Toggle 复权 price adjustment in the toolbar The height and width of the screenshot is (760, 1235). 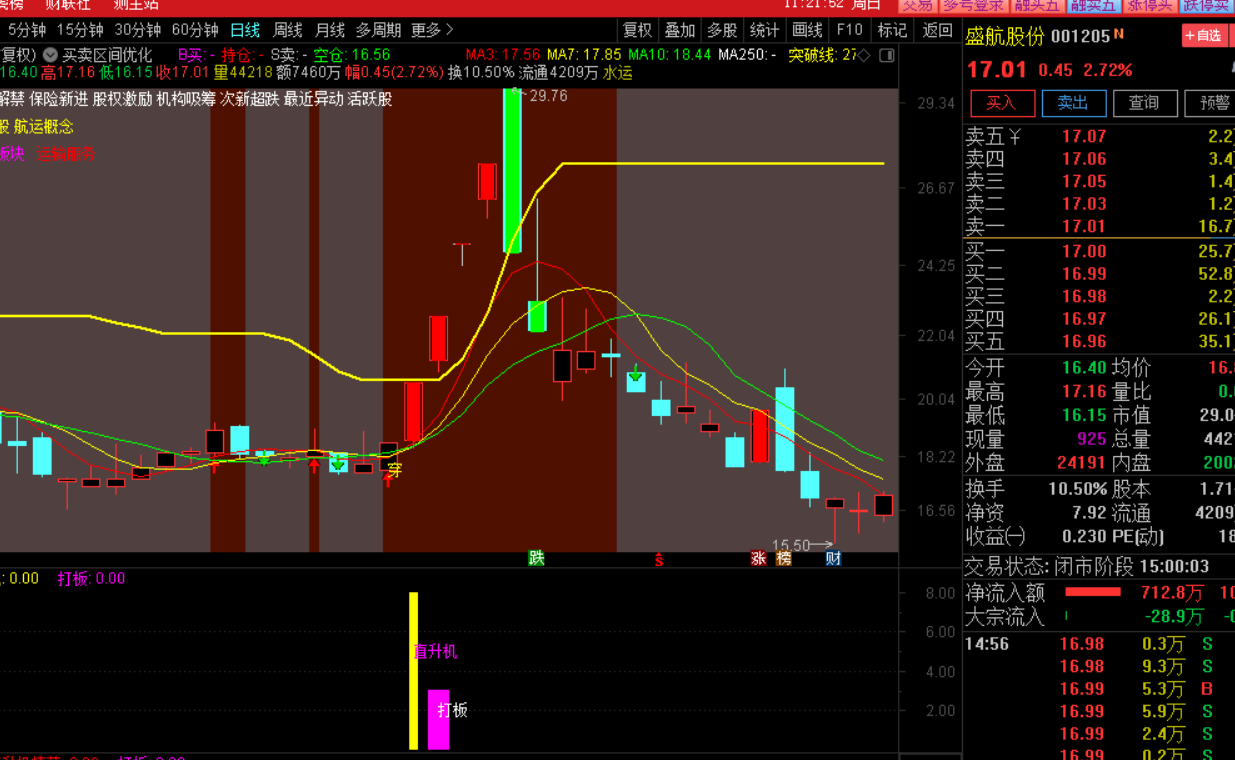[637, 30]
